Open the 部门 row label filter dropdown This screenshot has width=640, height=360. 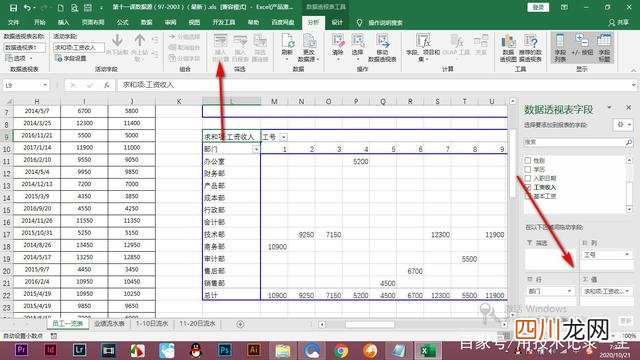coord(256,149)
